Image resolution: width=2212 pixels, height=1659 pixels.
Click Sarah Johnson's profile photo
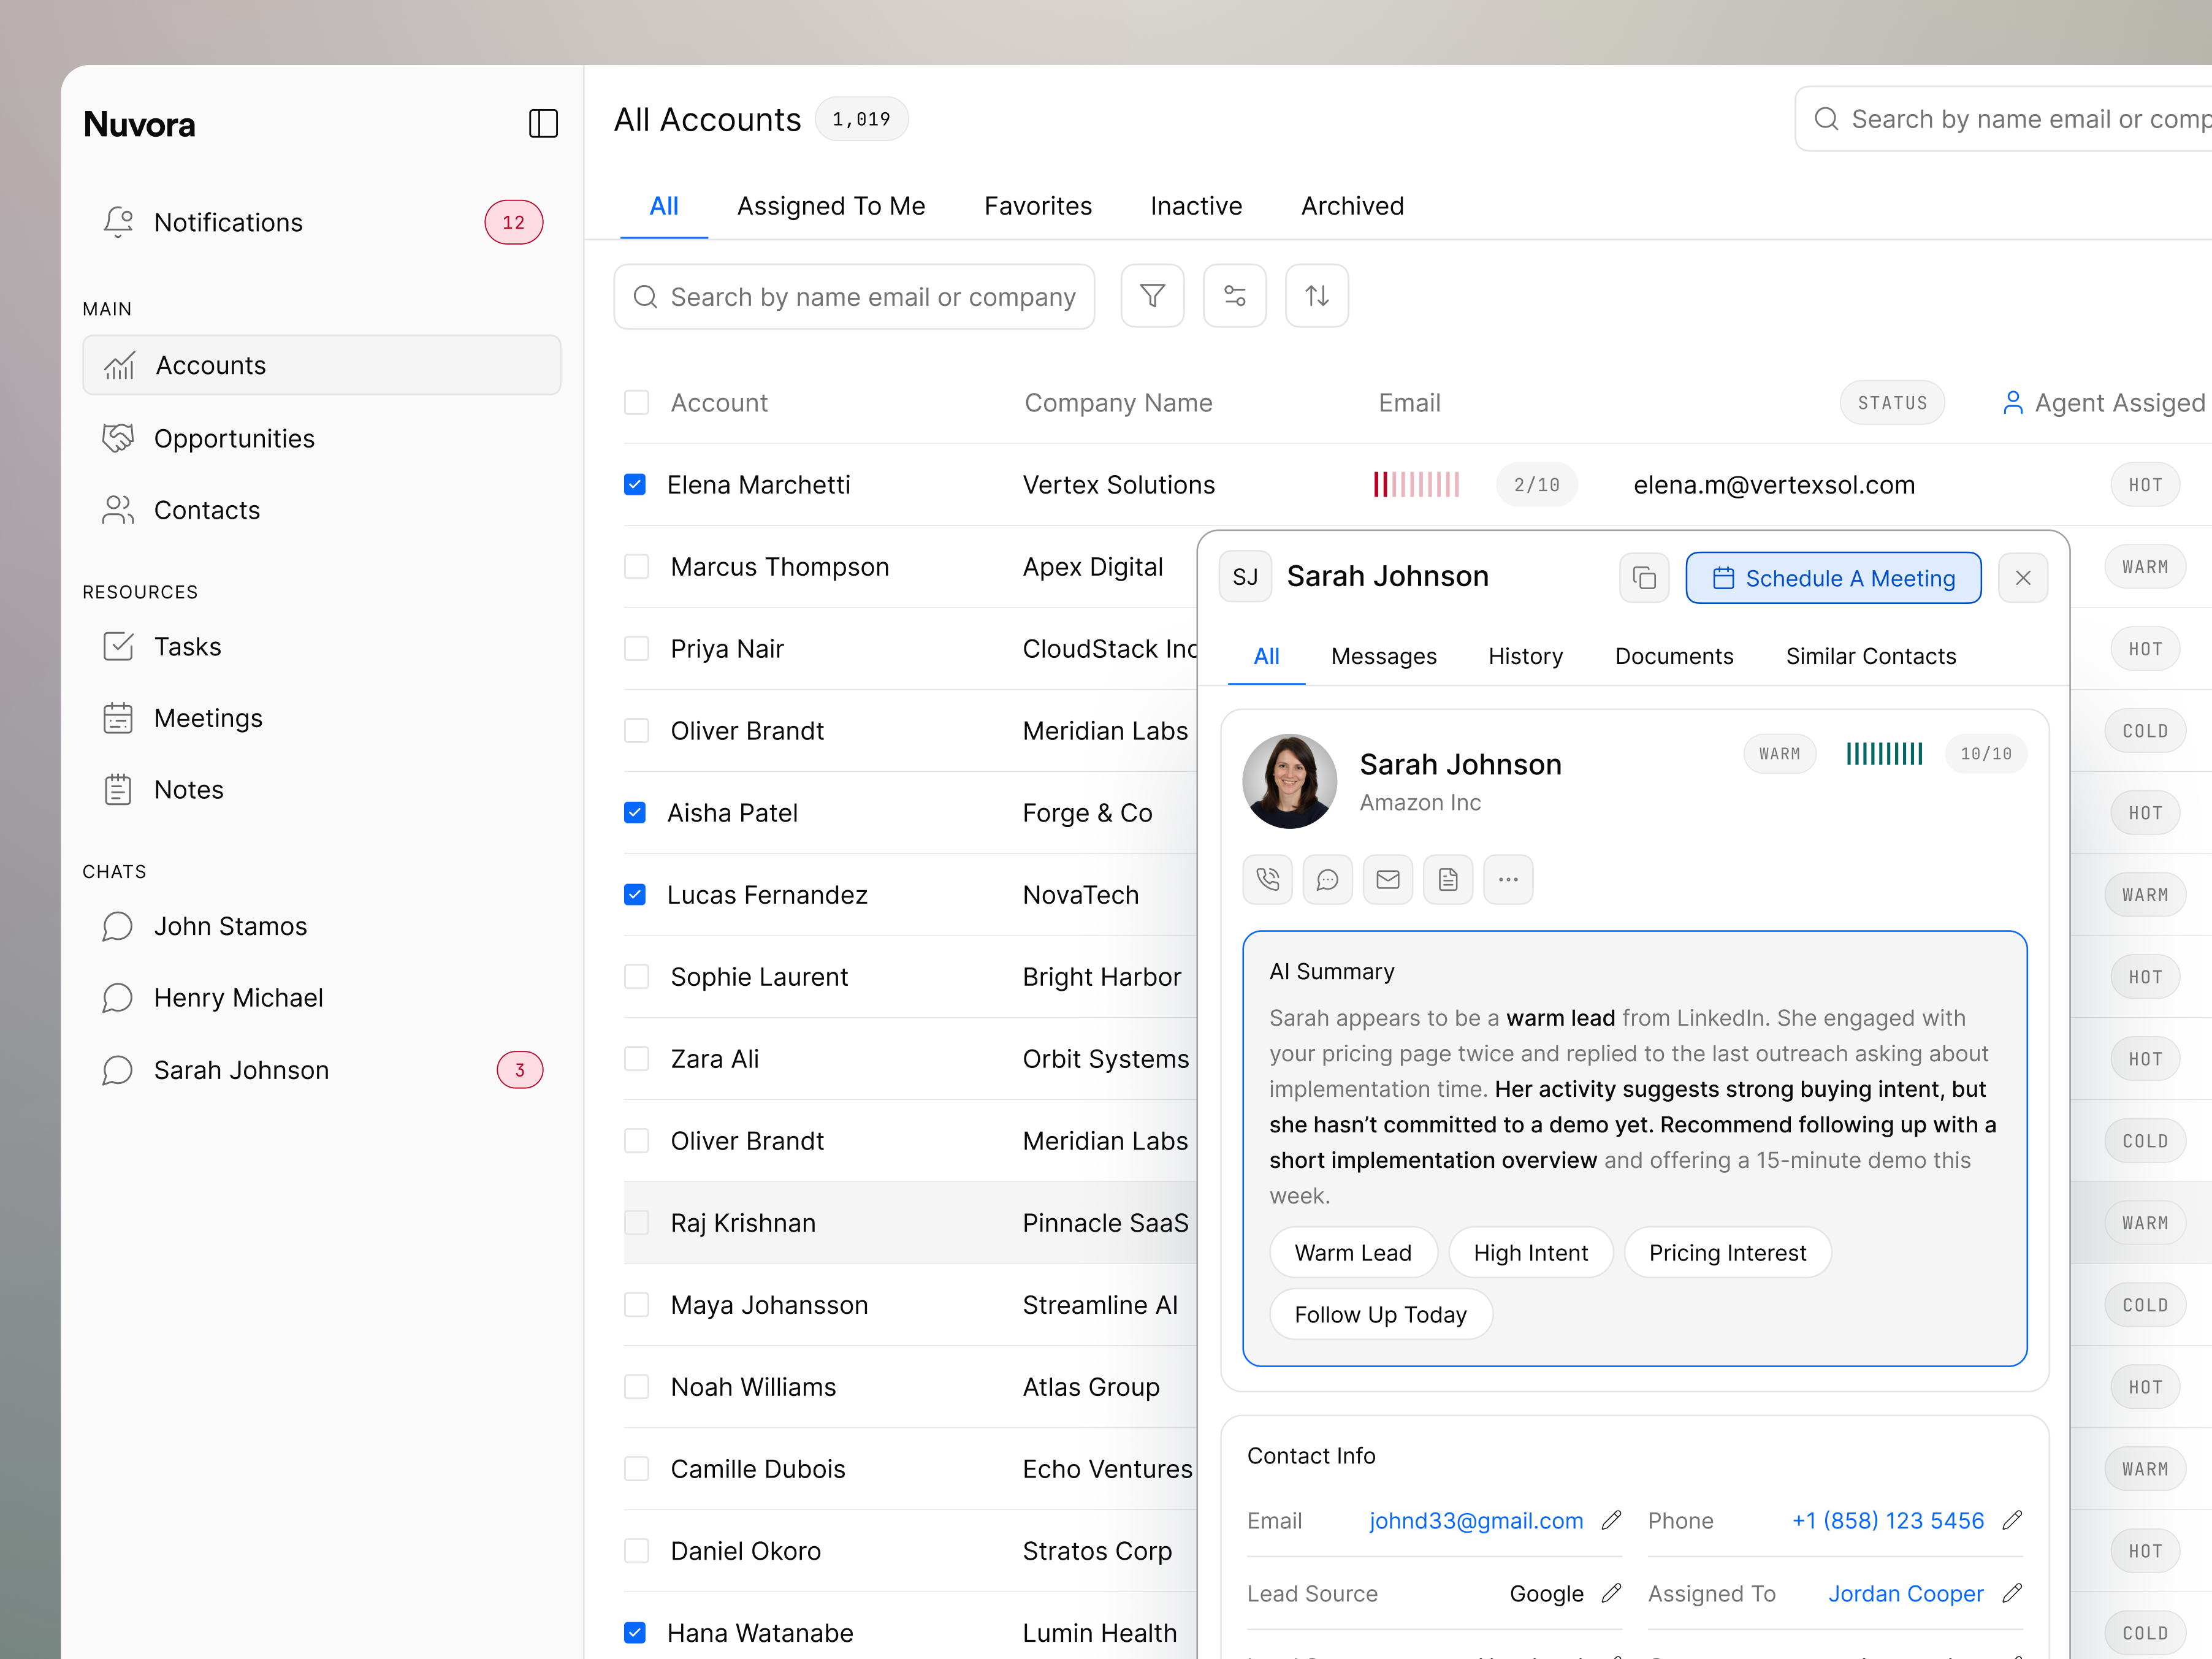[1289, 781]
